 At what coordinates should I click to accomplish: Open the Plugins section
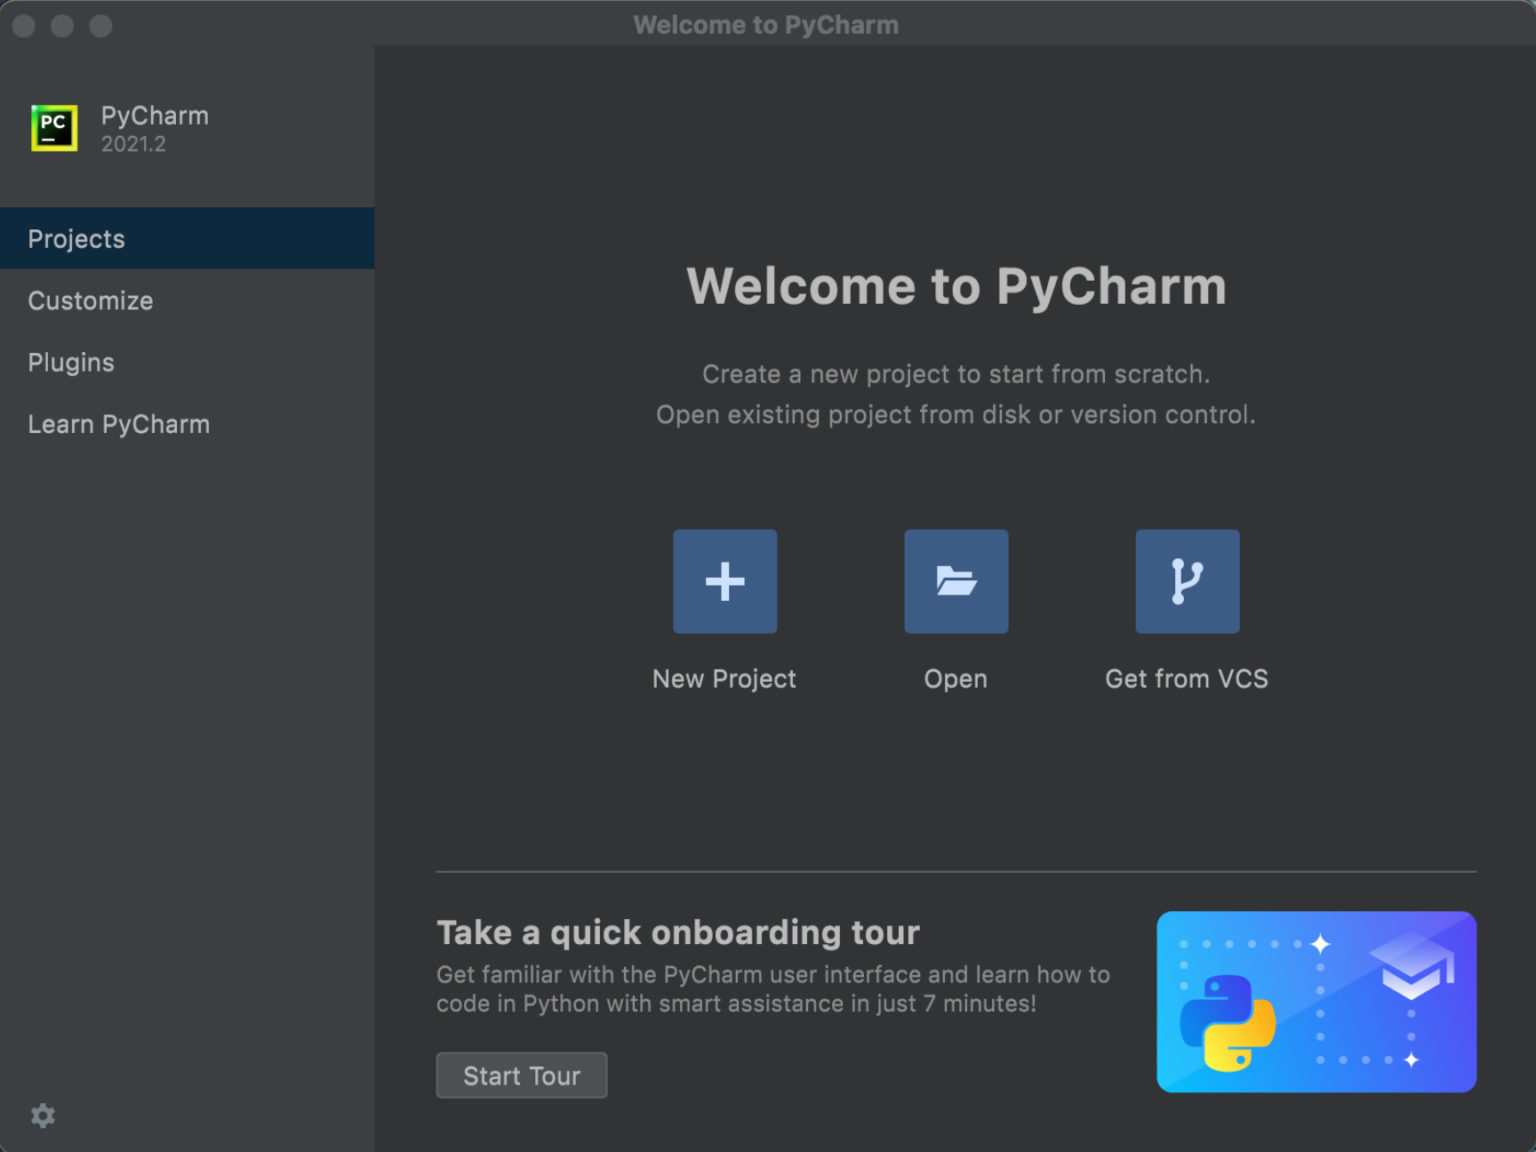click(x=71, y=362)
